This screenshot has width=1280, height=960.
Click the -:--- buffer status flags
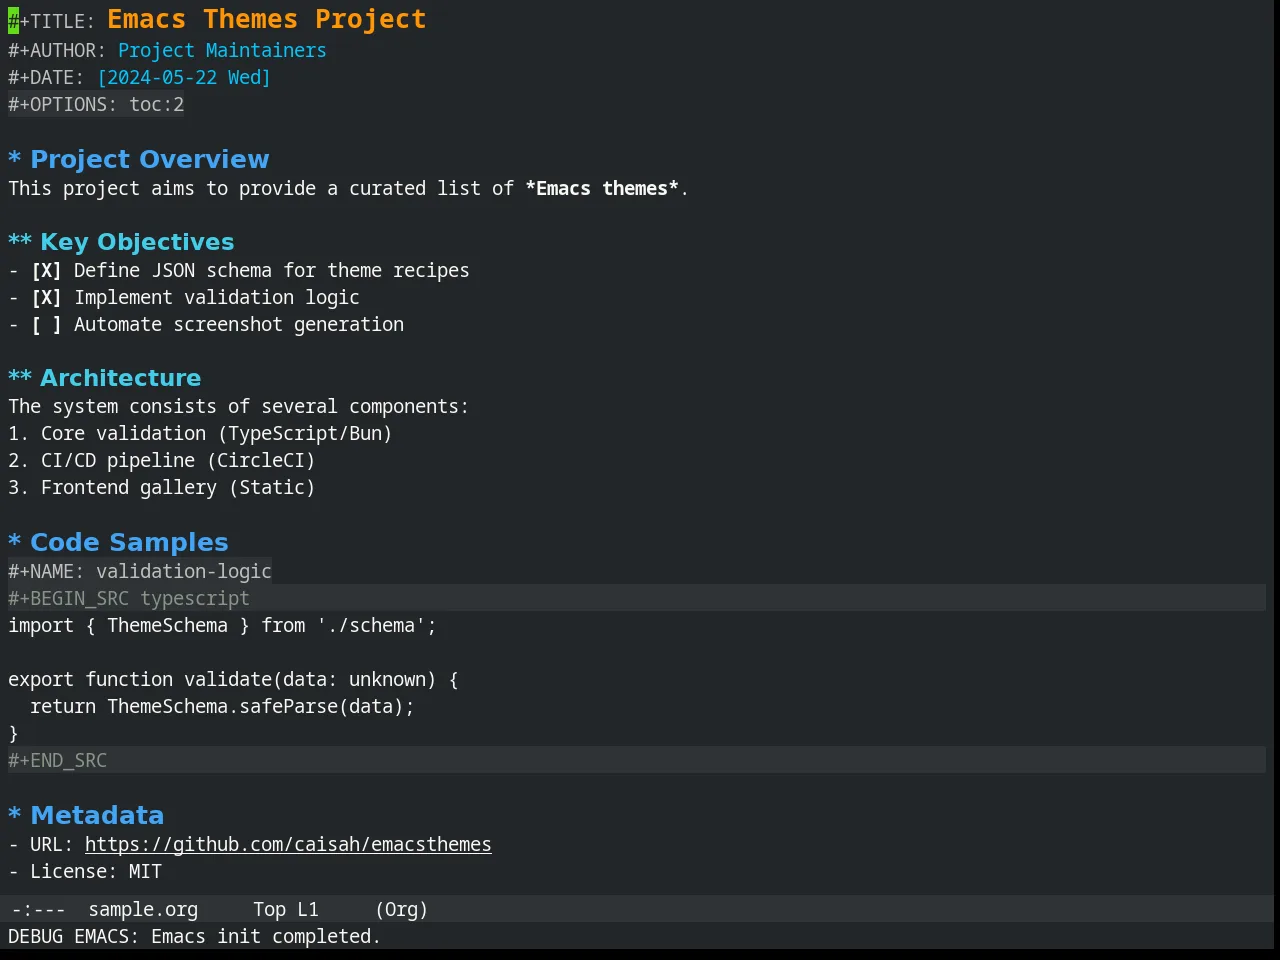(39, 910)
